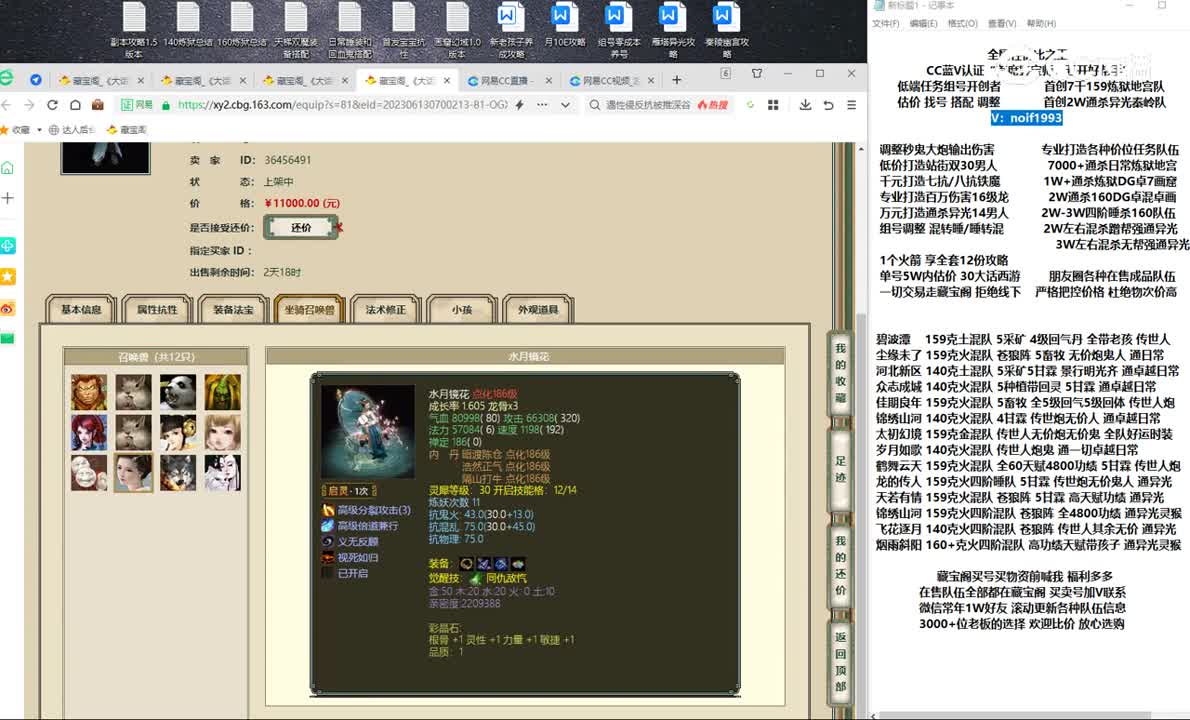Open the 副本攻略1.5版本 desktop file
The image size is (1190, 720).
pos(134,30)
